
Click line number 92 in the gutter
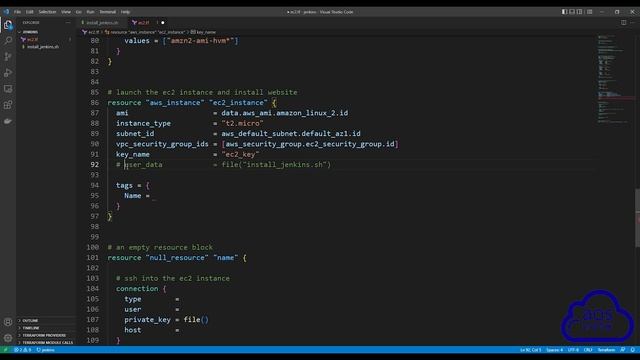tap(94, 164)
